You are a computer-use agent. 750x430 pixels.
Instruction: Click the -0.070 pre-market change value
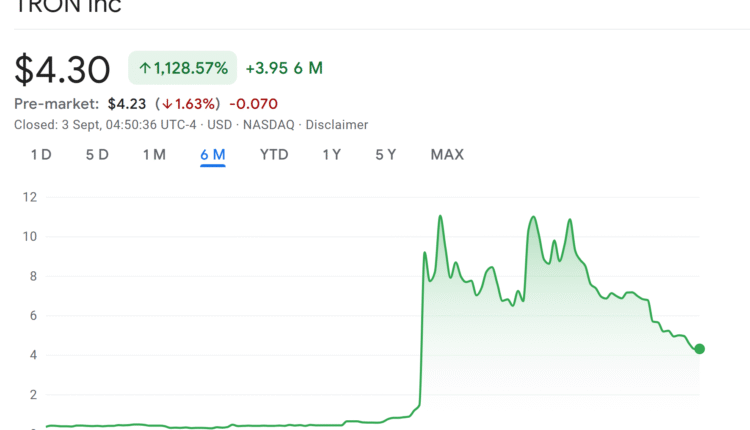coord(253,104)
